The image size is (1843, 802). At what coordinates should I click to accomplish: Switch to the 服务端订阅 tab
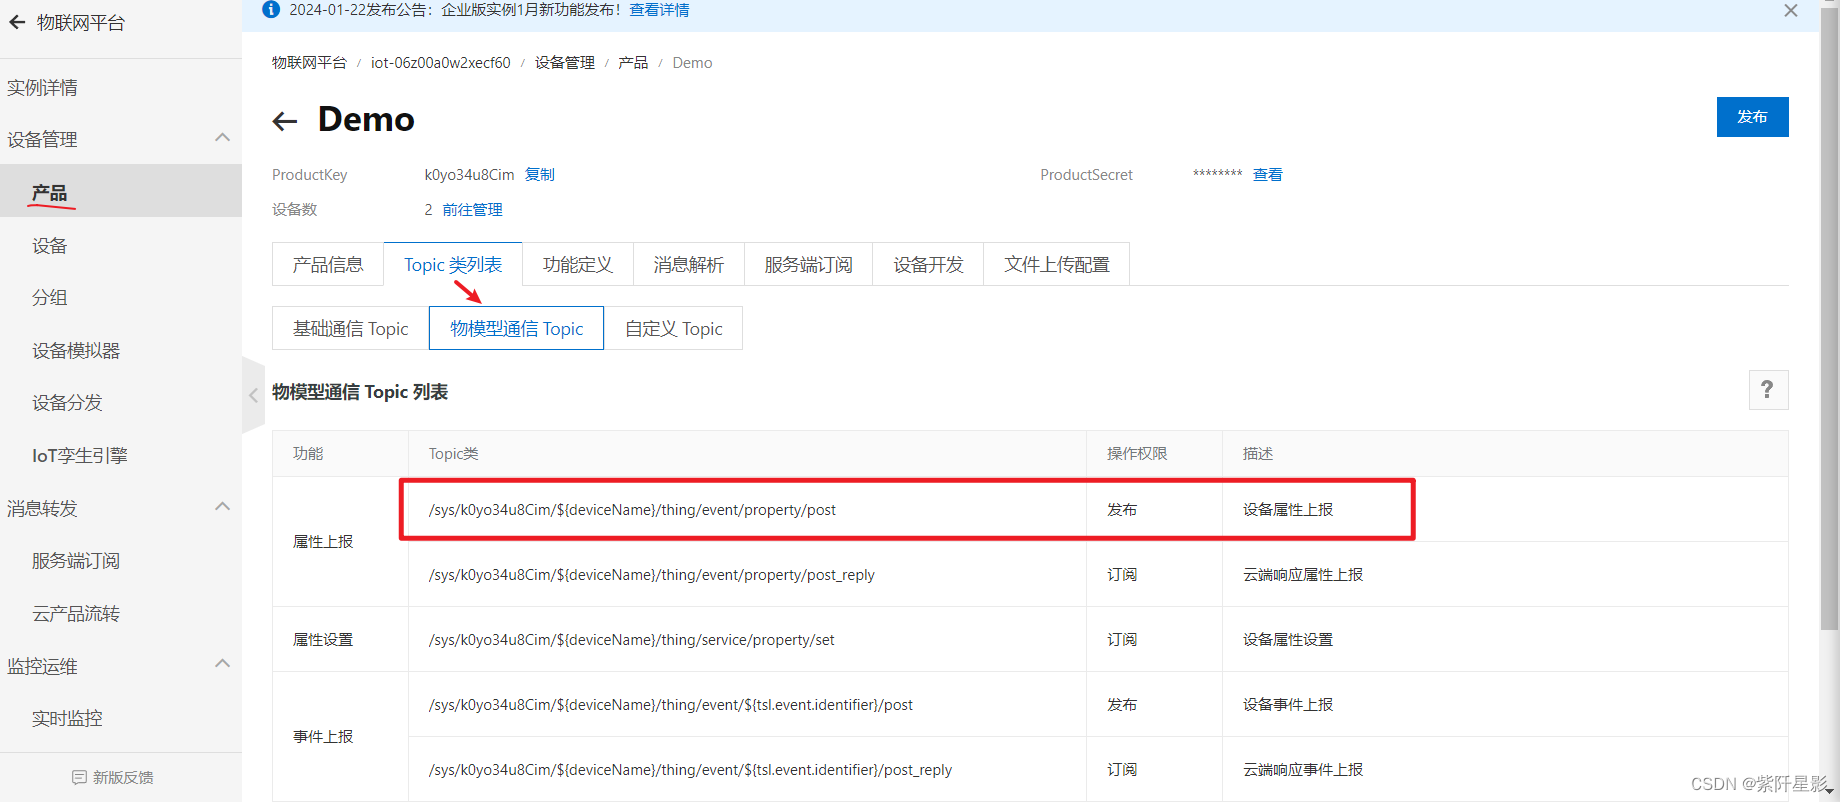point(808,264)
